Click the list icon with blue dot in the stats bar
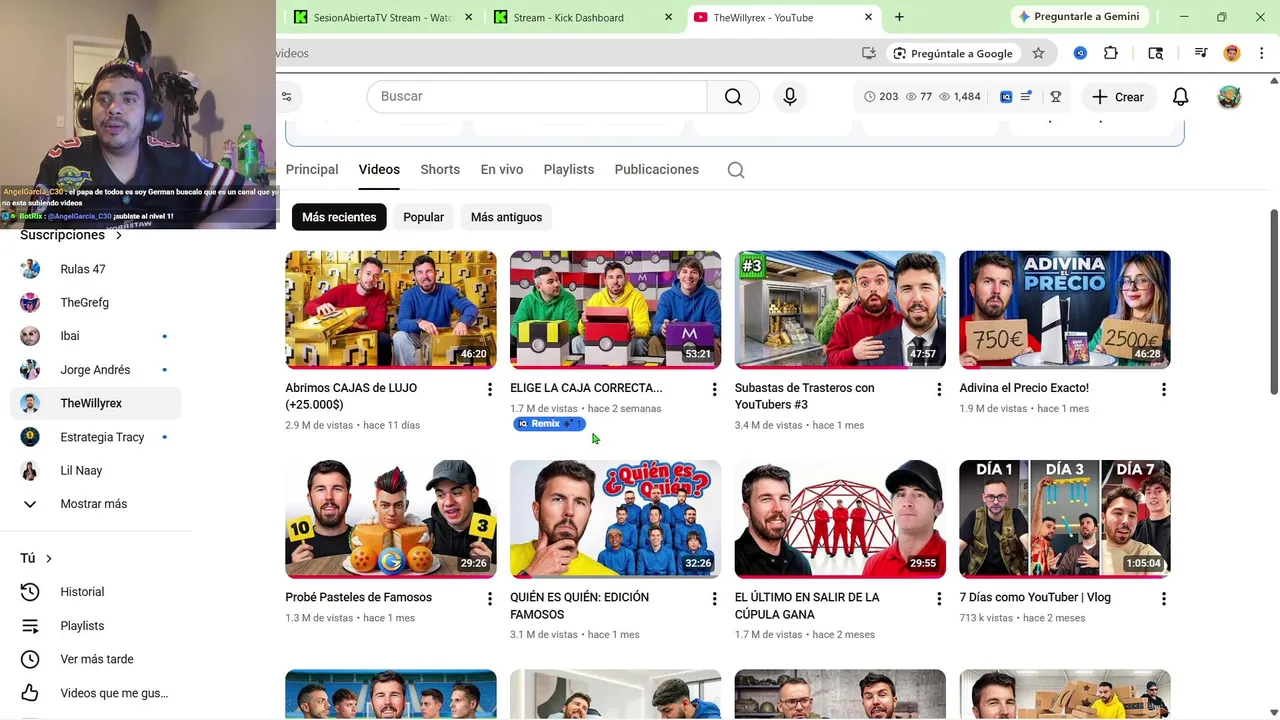 [1025, 97]
